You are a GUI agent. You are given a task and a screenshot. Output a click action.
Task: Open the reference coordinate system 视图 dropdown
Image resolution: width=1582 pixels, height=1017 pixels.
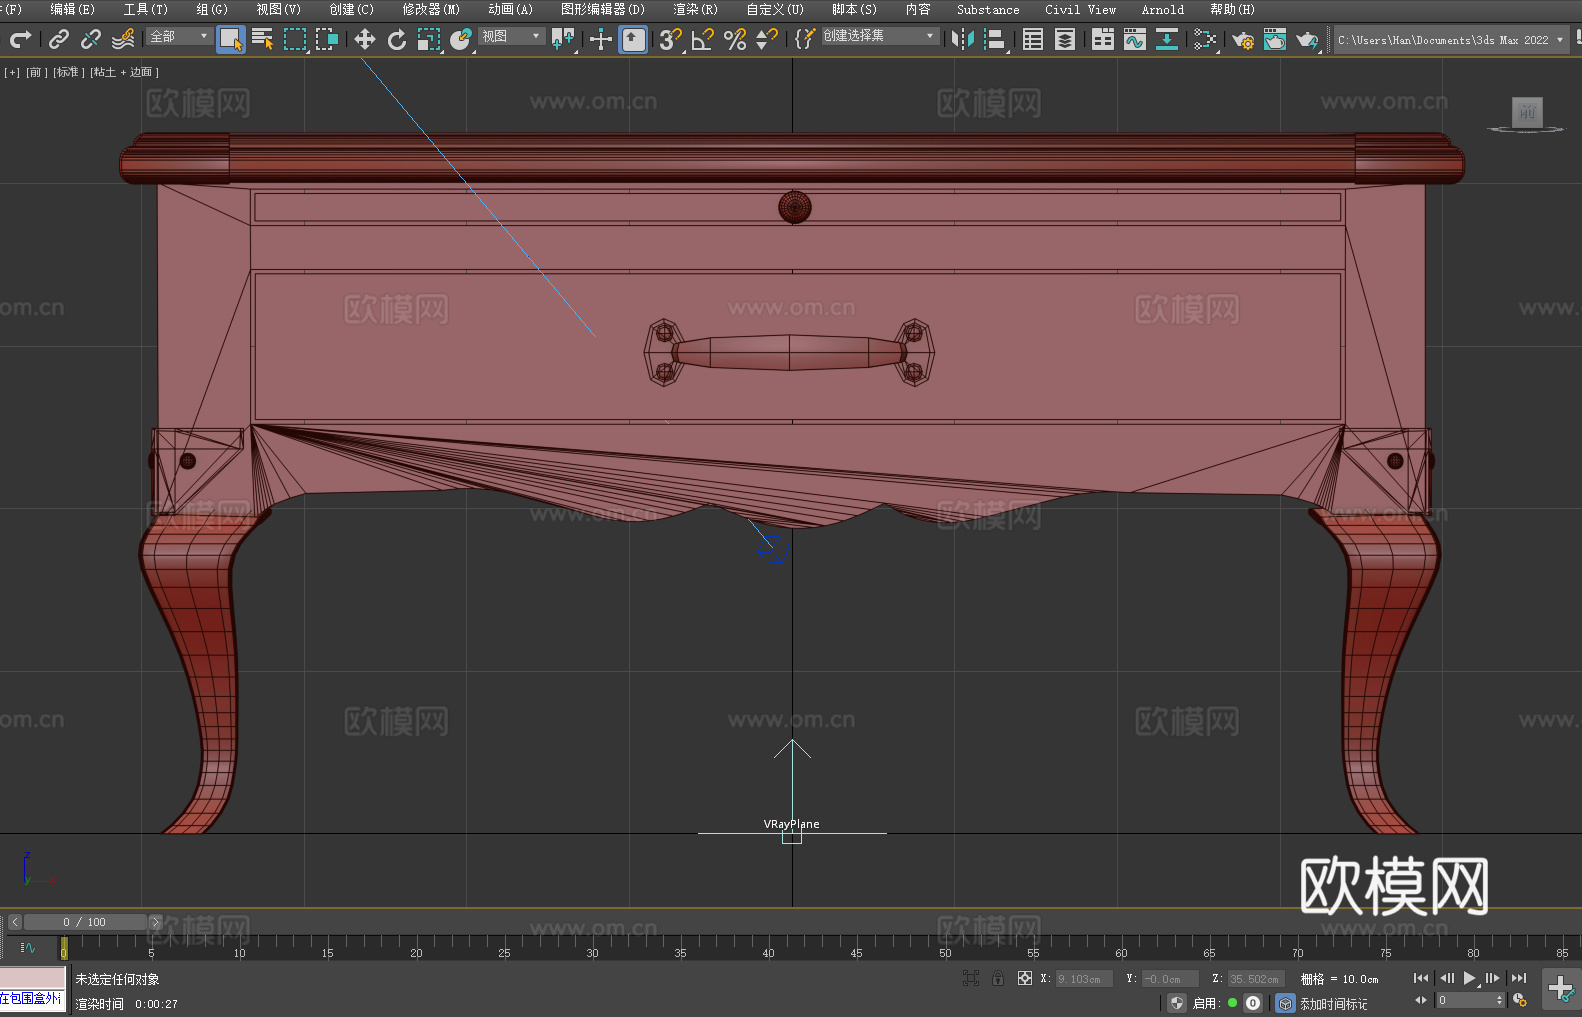click(511, 36)
